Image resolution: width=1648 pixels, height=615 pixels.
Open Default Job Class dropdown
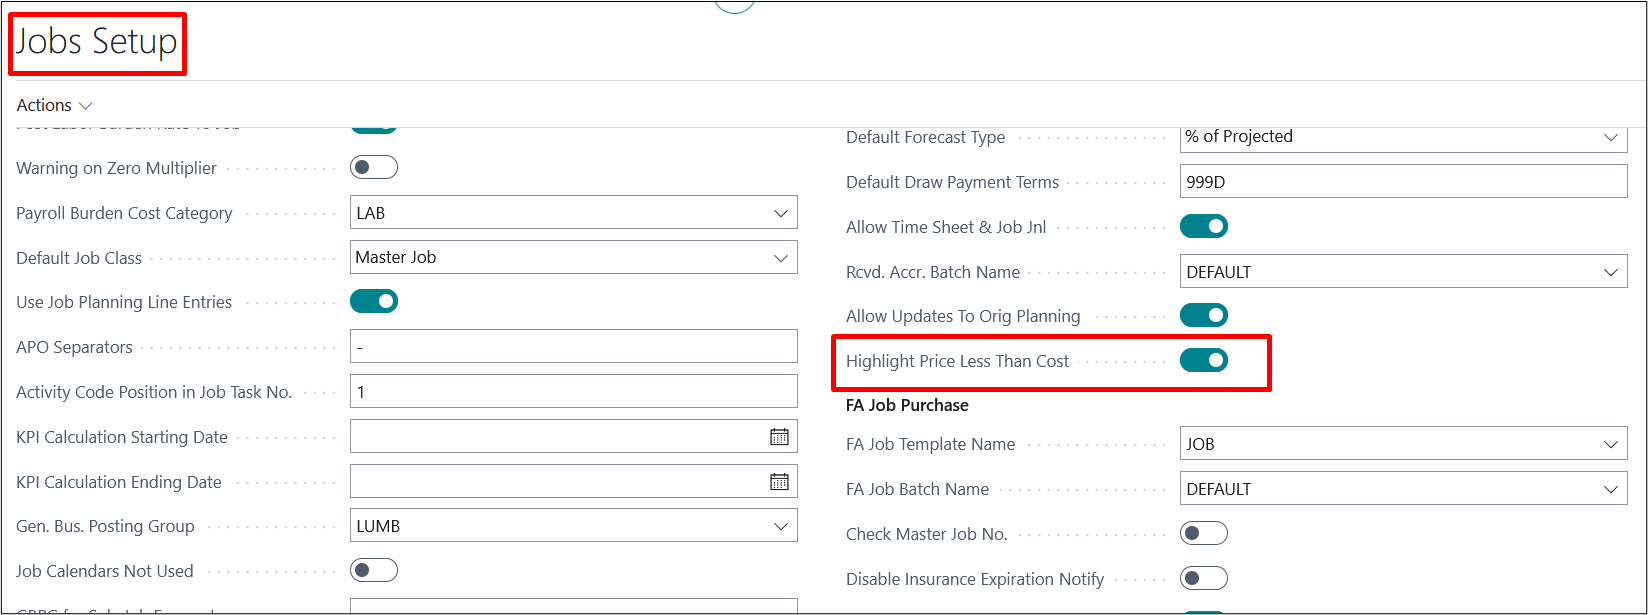(780, 258)
